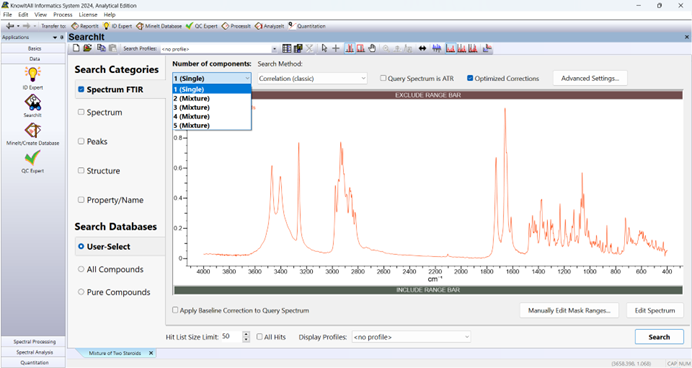Enable Query Spectrum is ATR checkbox
The image size is (692, 368).
[x=383, y=78]
